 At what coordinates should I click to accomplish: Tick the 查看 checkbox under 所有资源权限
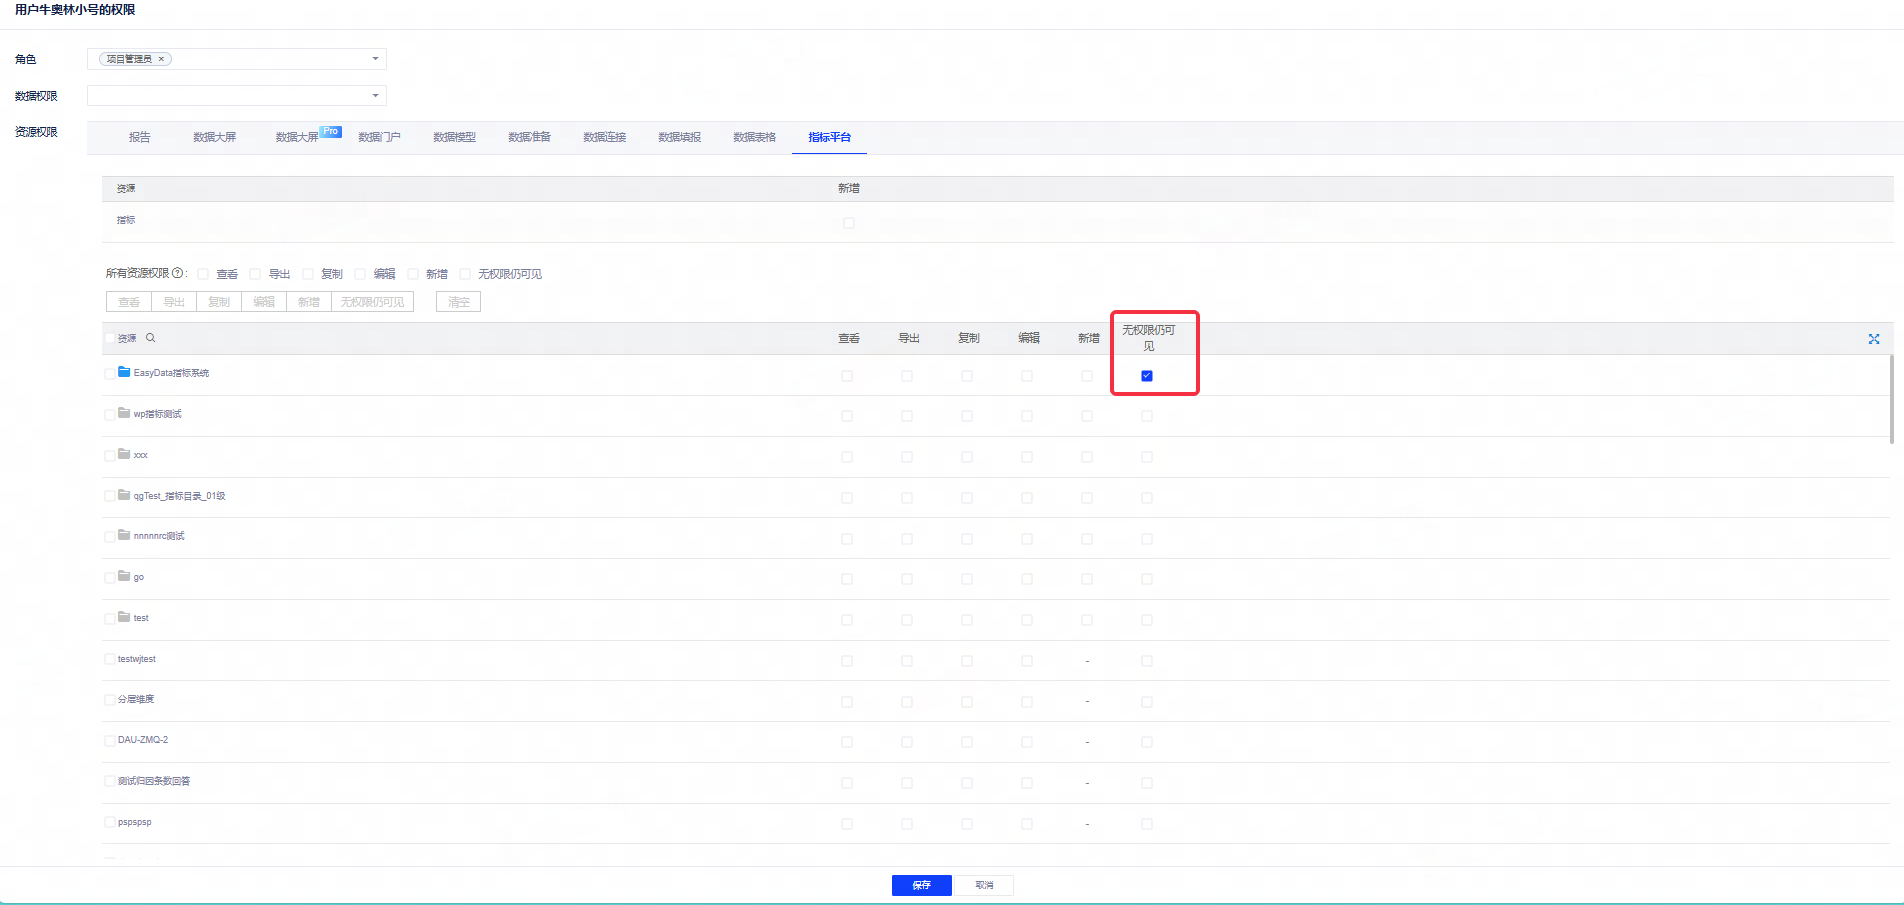click(203, 274)
